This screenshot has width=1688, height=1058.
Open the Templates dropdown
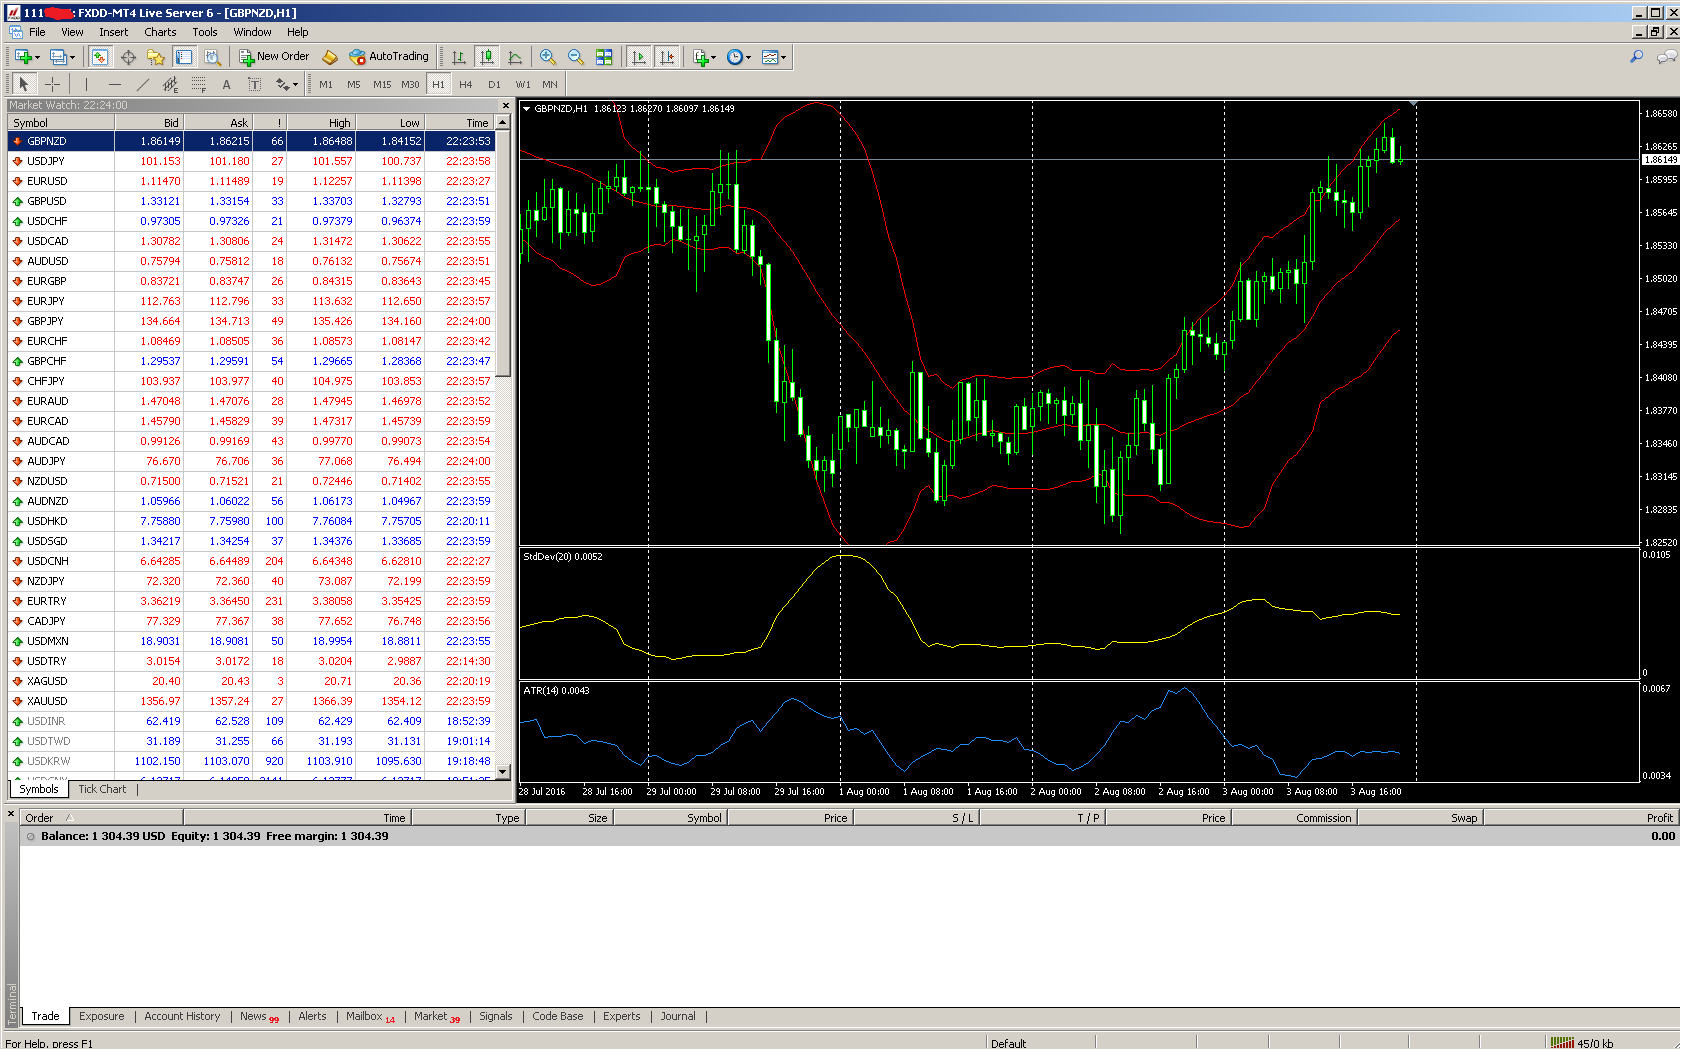click(774, 57)
